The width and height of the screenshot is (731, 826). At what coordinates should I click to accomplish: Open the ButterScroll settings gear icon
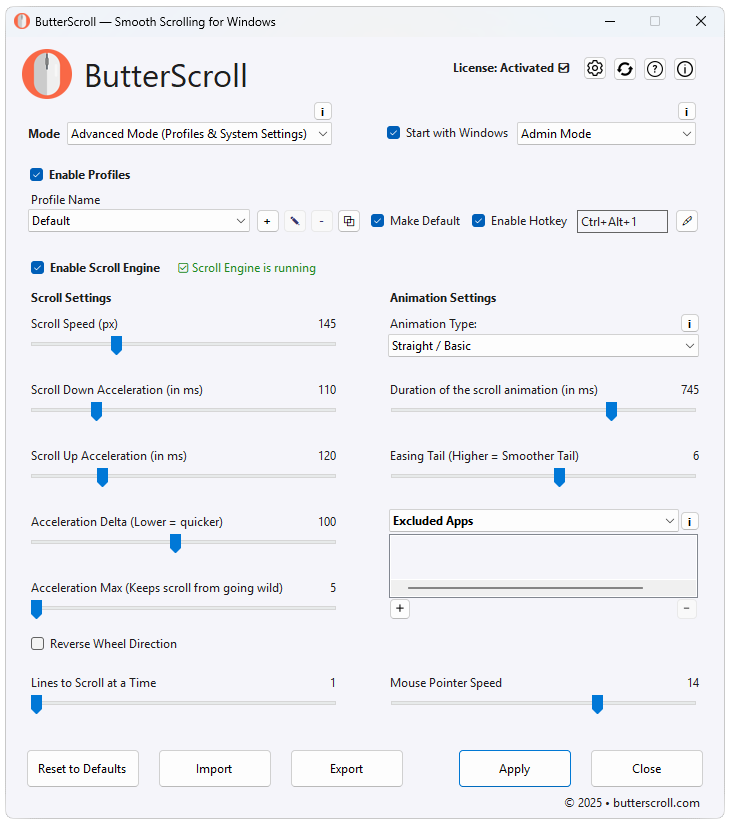click(x=595, y=69)
